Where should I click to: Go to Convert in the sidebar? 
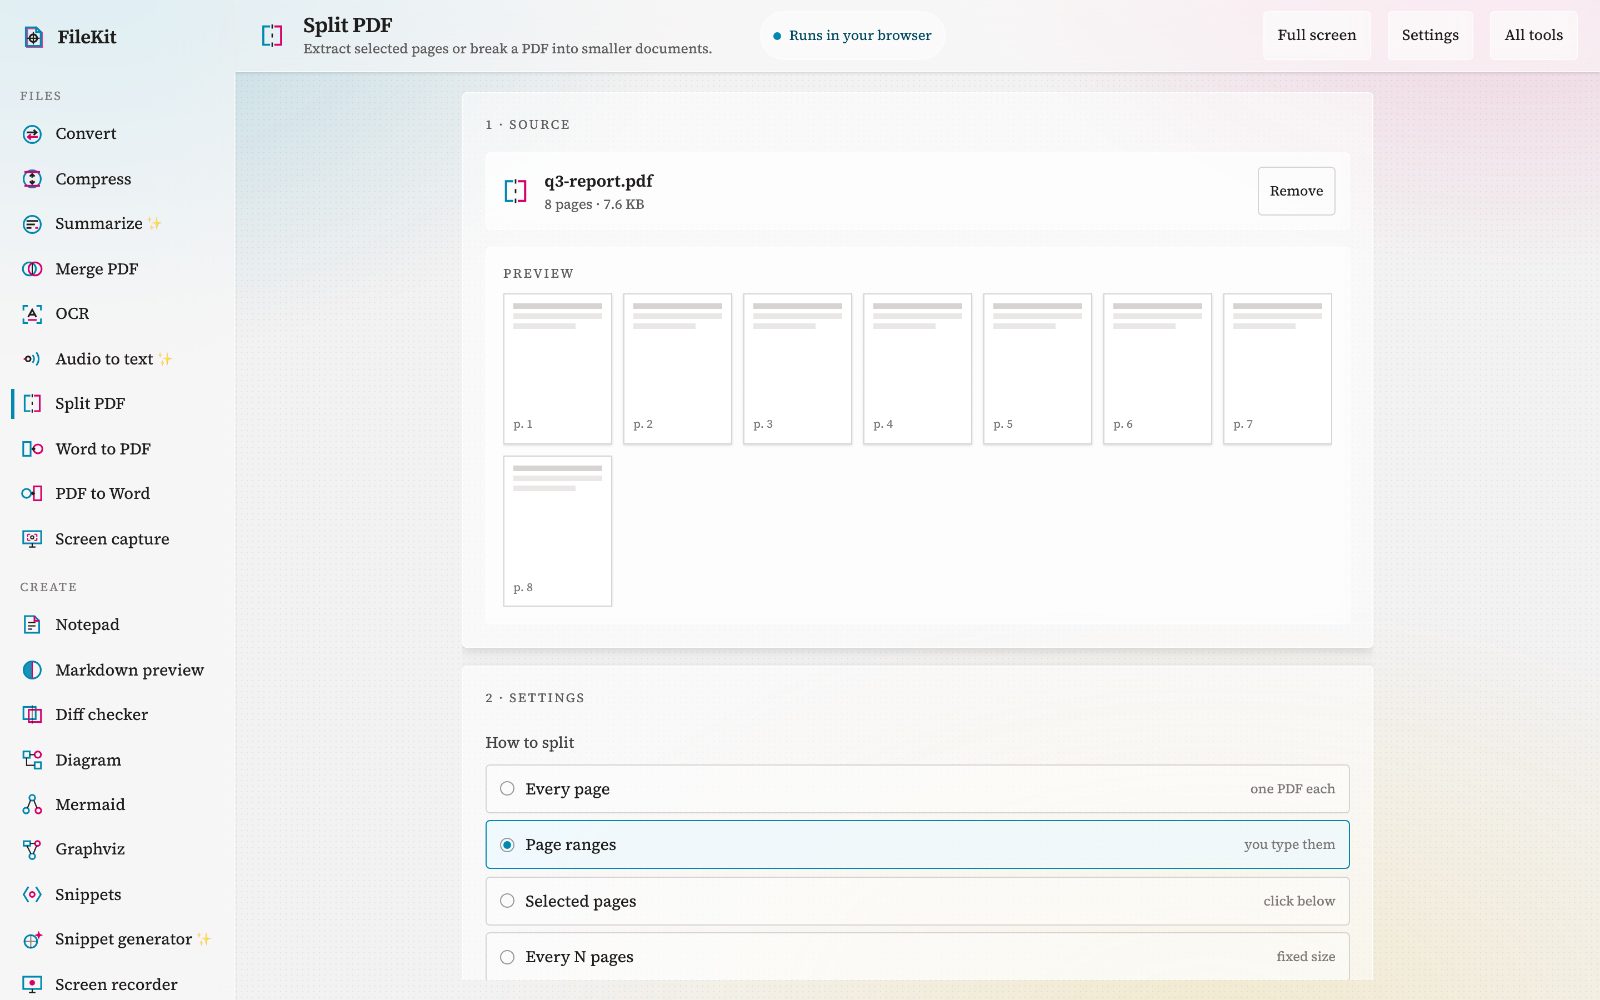pos(118,134)
